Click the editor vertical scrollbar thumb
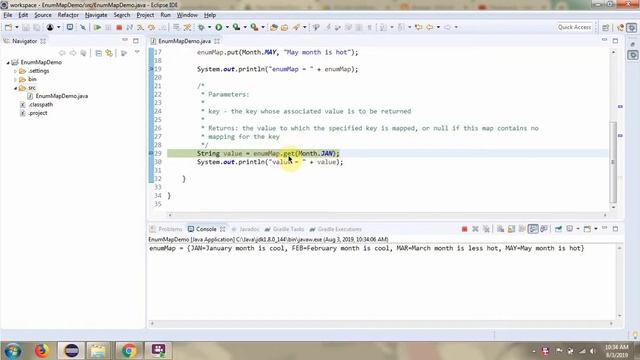Viewport: 640px width, 360px height. click(613, 162)
